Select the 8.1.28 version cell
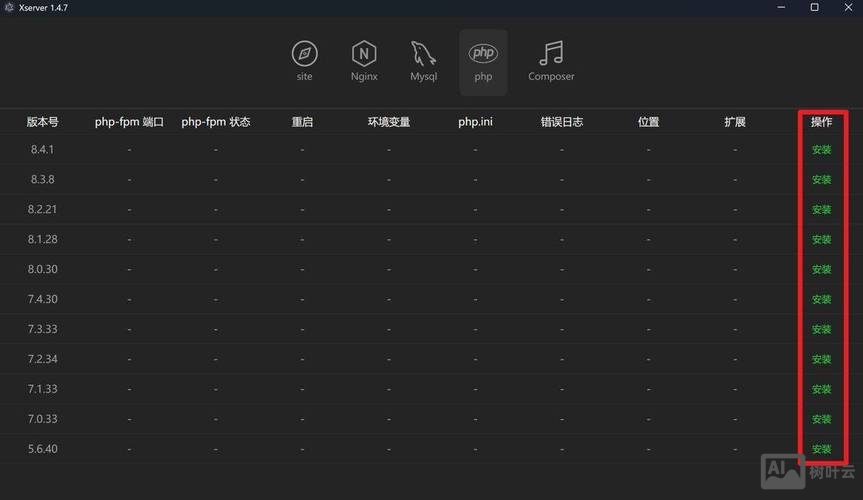Image resolution: width=863 pixels, height=500 pixels. point(42,239)
